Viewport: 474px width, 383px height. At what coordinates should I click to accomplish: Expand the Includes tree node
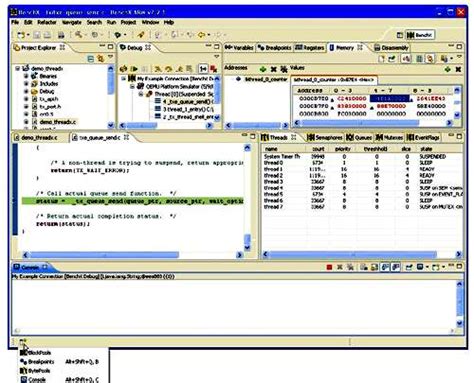click(26, 84)
